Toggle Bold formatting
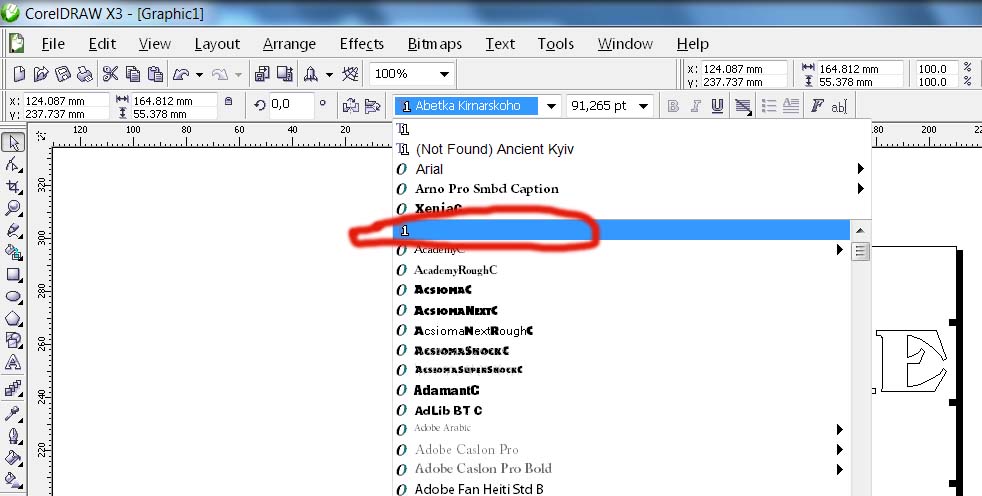Image resolution: width=982 pixels, height=496 pixels. [673, 106]
